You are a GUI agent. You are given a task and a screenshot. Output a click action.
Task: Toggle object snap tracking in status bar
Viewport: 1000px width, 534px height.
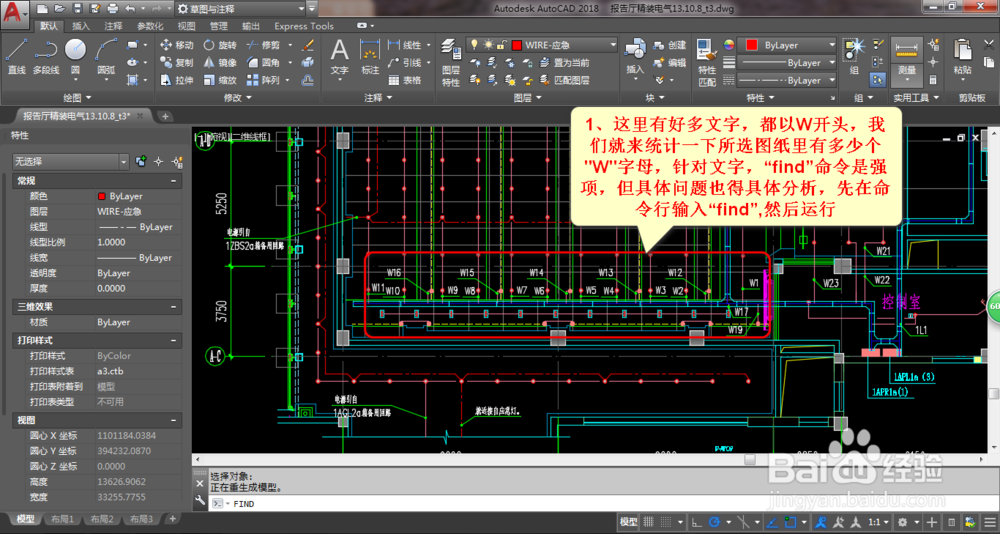point(773,522)
